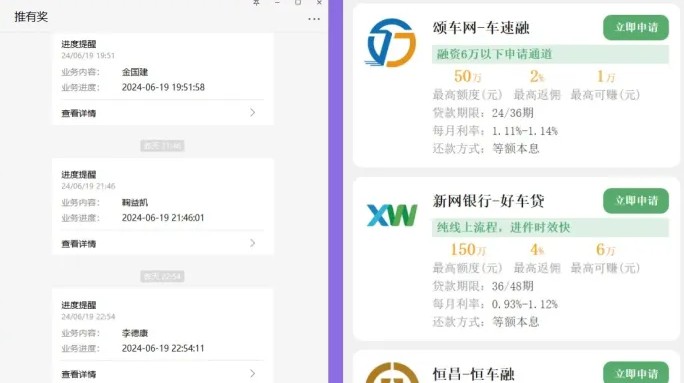Click the 推有奖 chat title

(31, 17)
